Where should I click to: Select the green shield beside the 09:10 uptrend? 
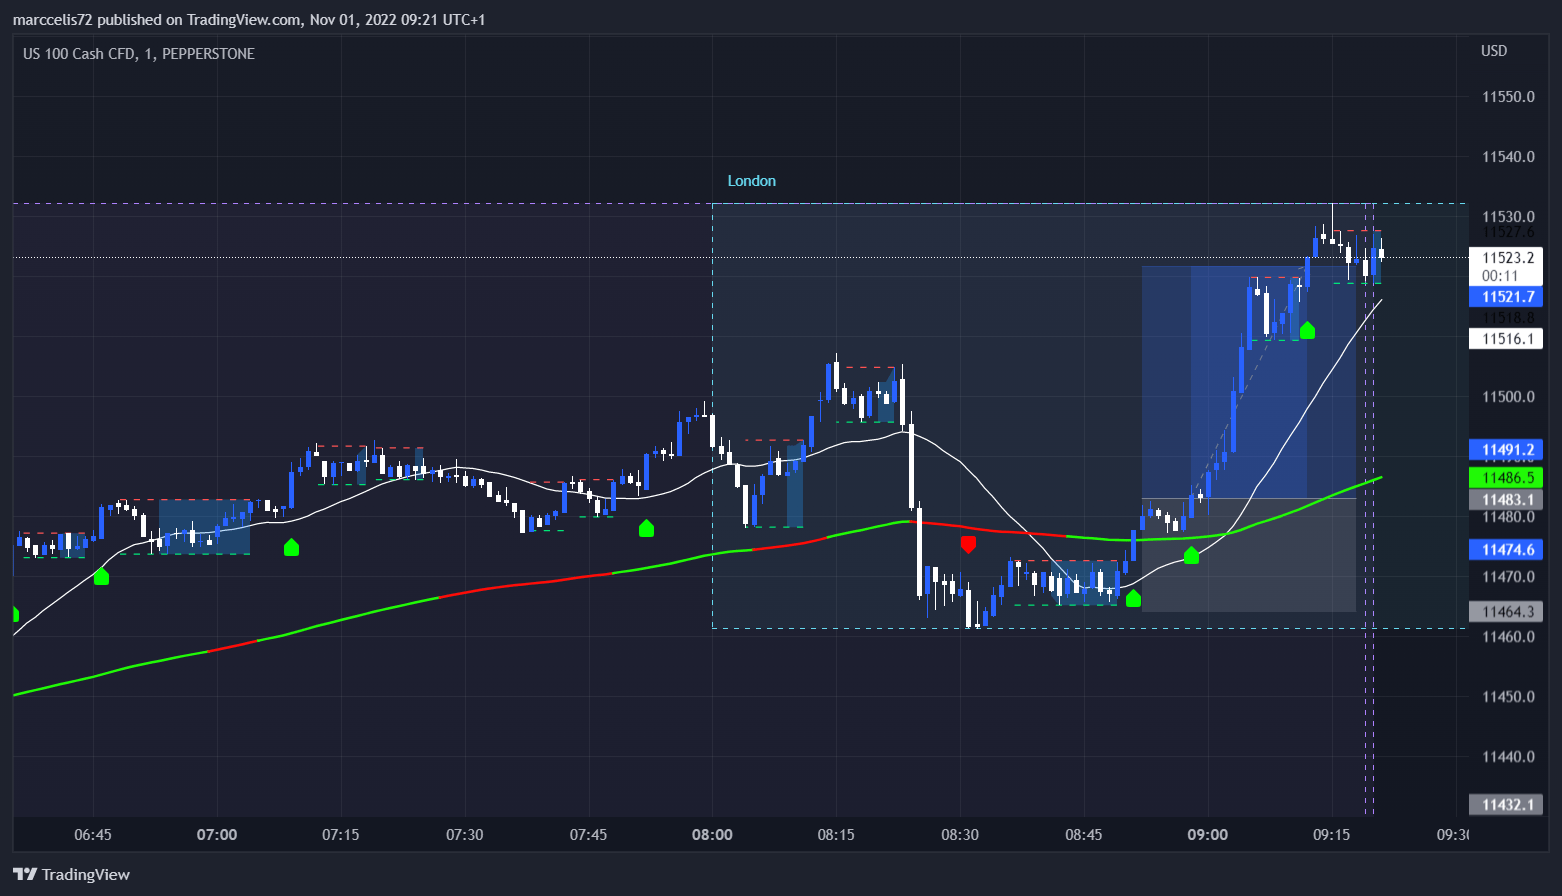tap(1307, 329)
